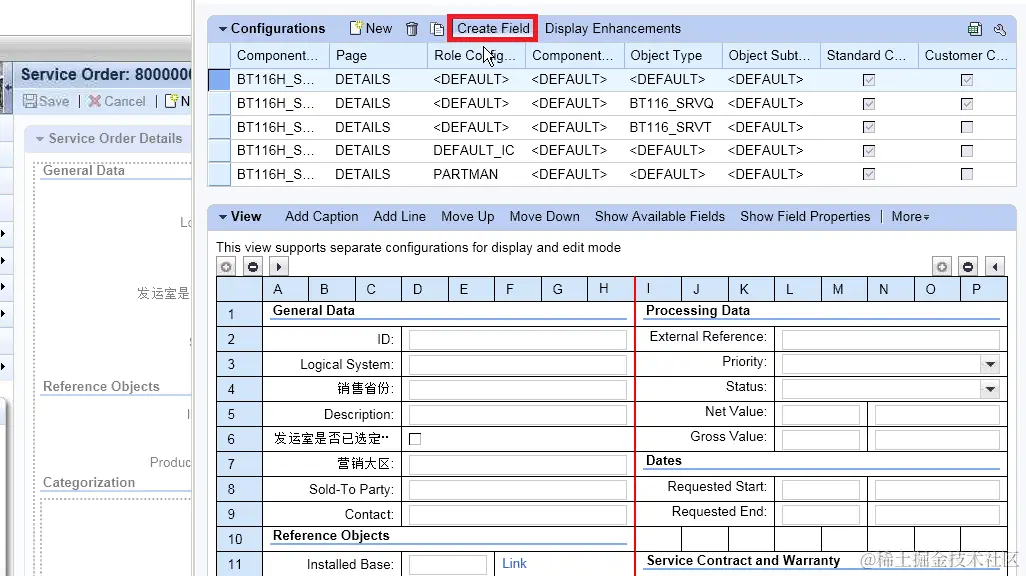
Task: Click Add Line in View toolbar
Action: pyautogui.click(x=399, y=216)
